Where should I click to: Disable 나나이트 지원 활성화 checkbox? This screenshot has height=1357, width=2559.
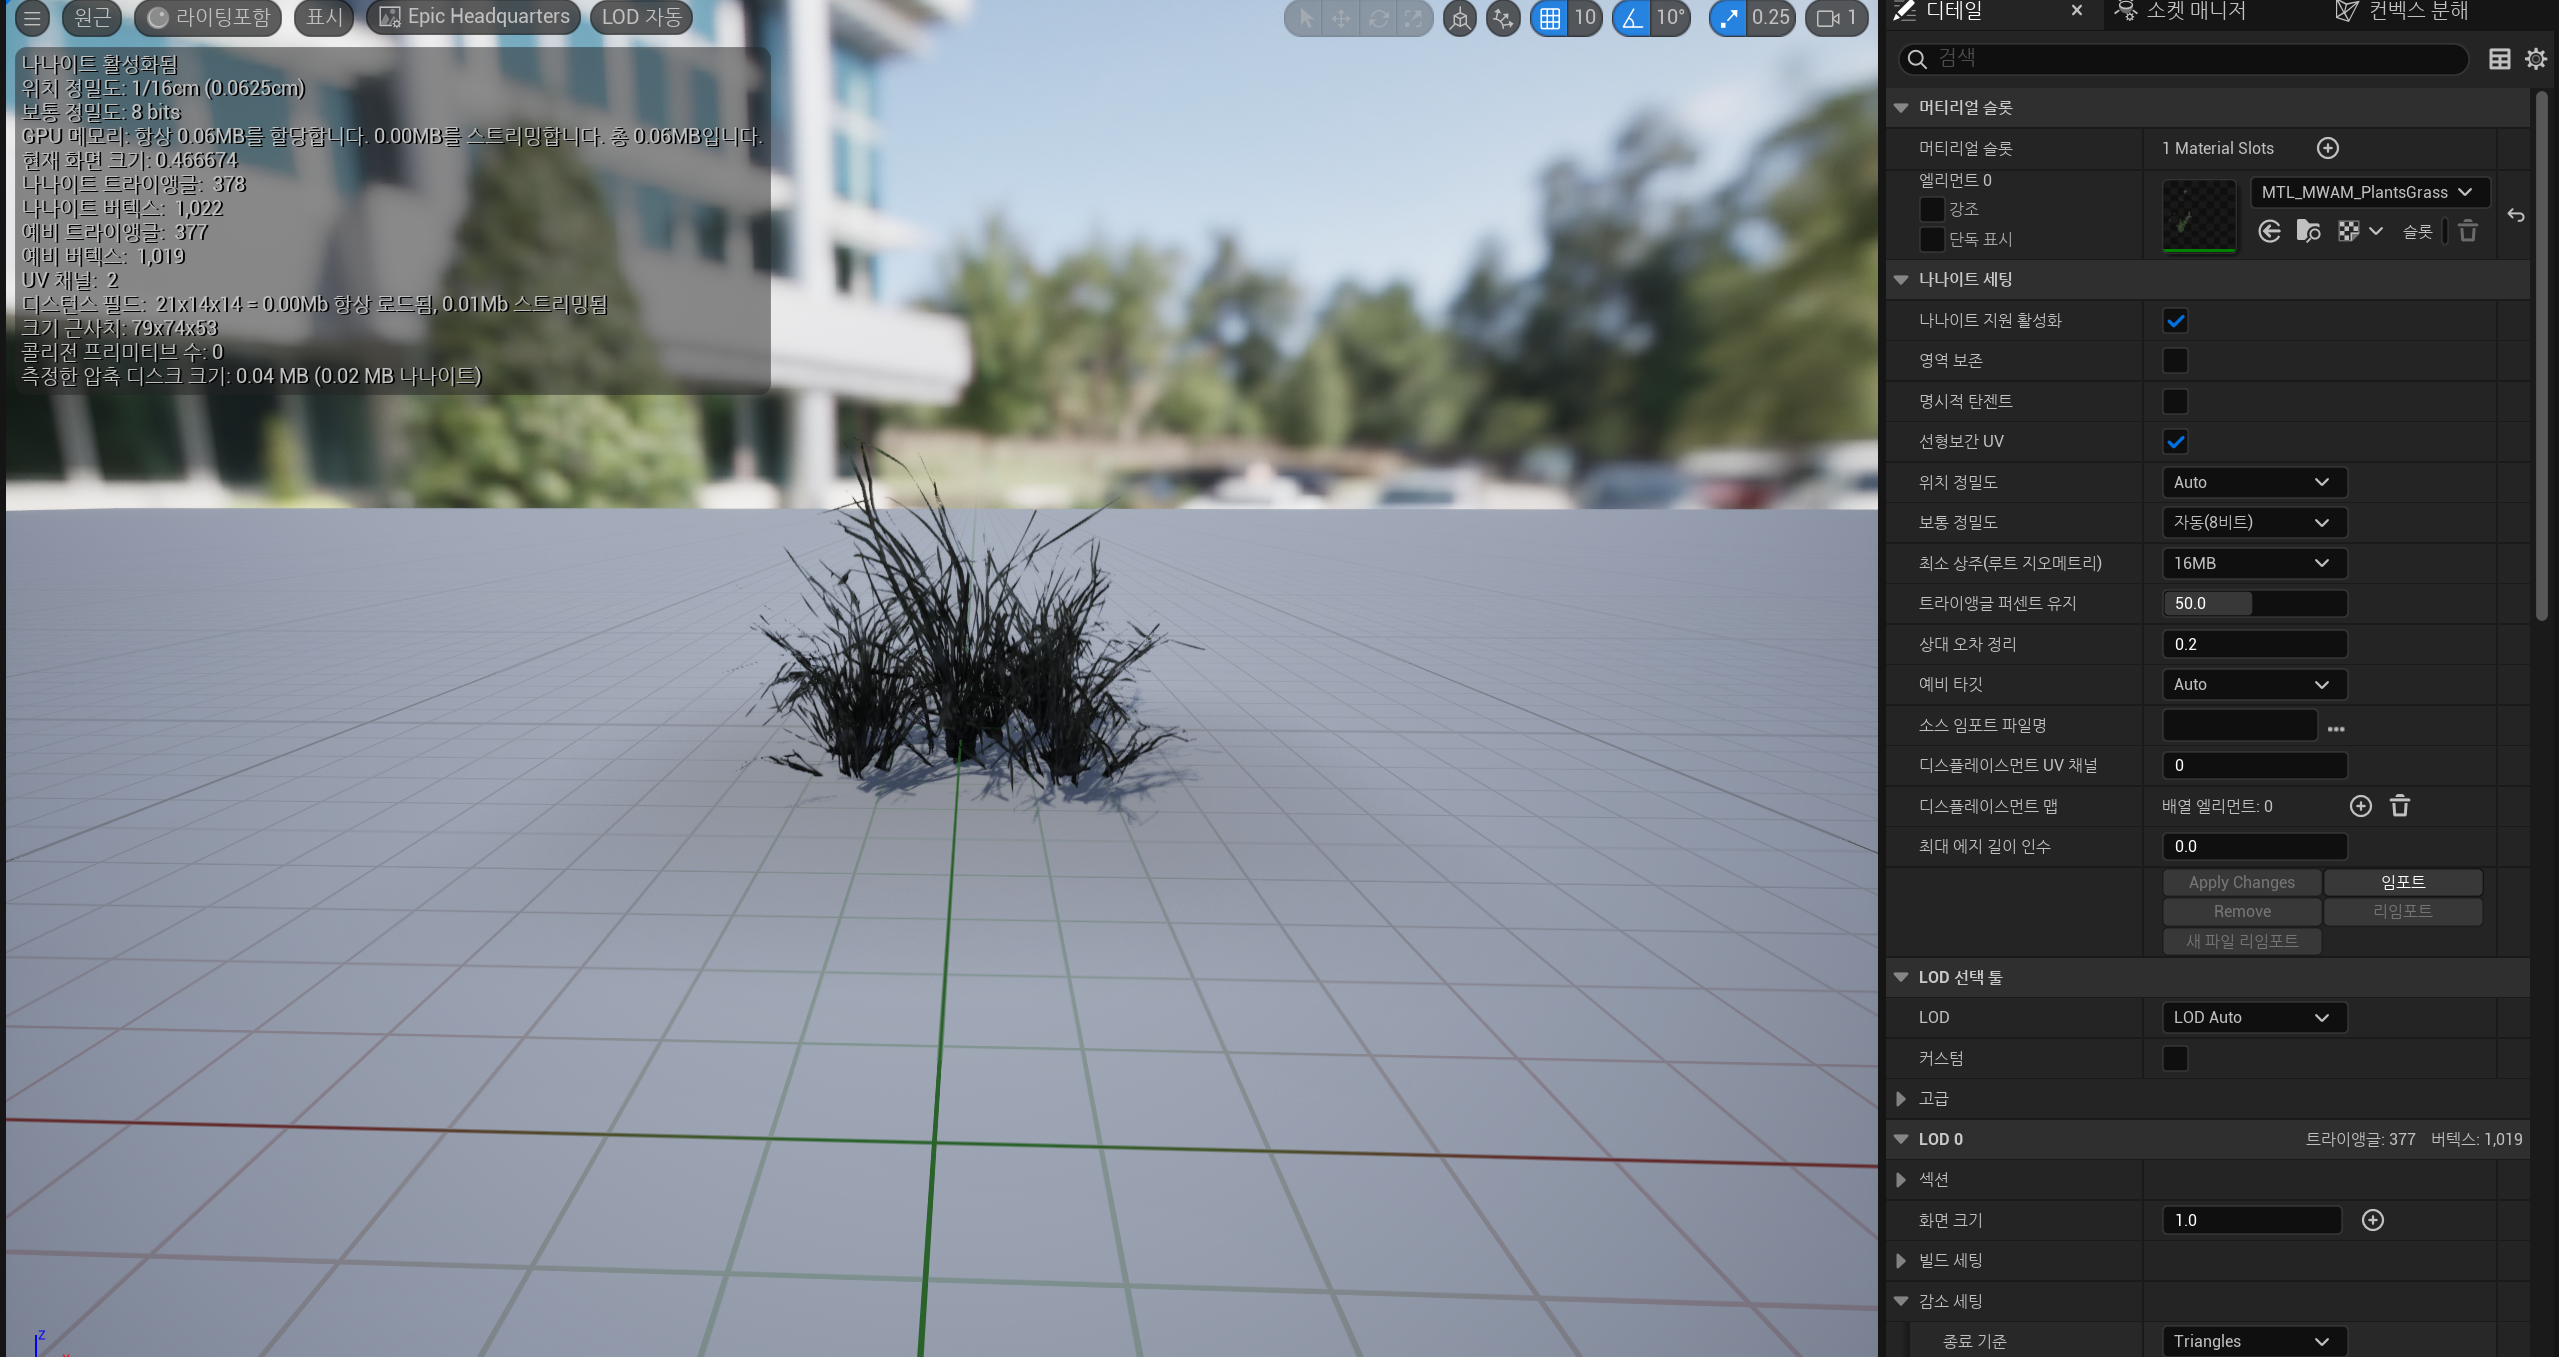[2175, 321]
